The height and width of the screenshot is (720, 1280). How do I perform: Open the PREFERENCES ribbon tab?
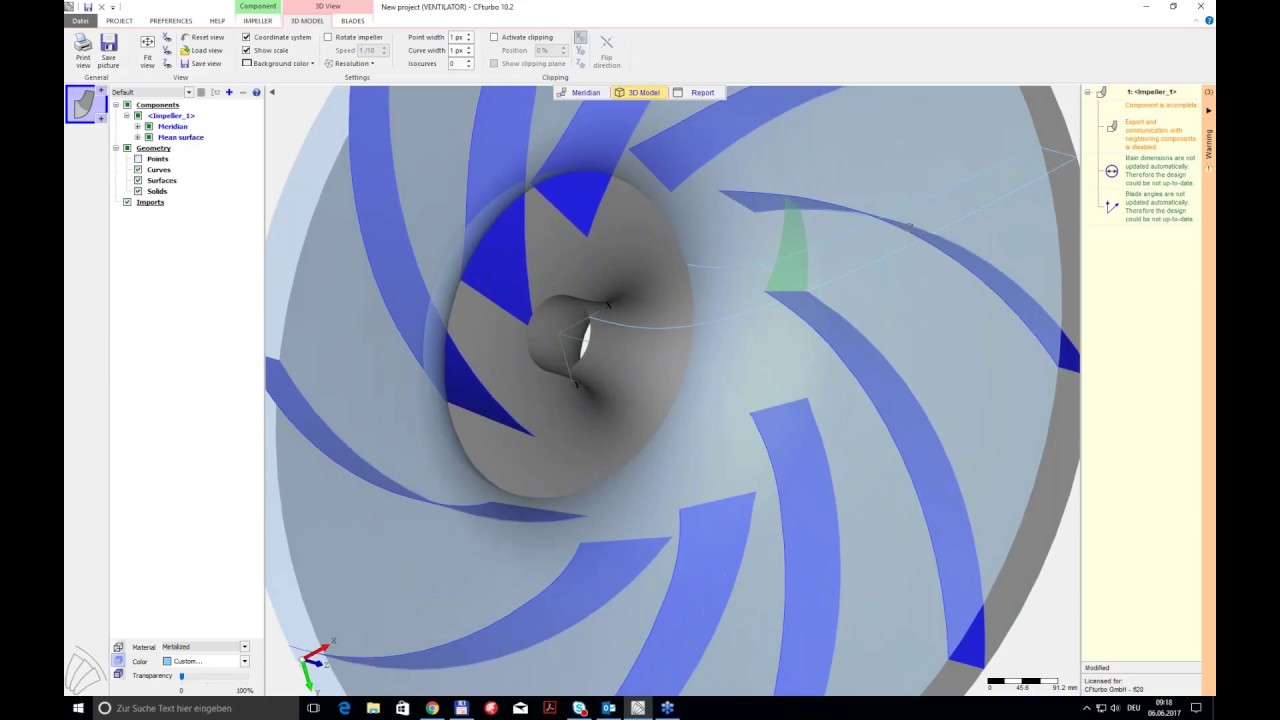(x=171, y=21)
